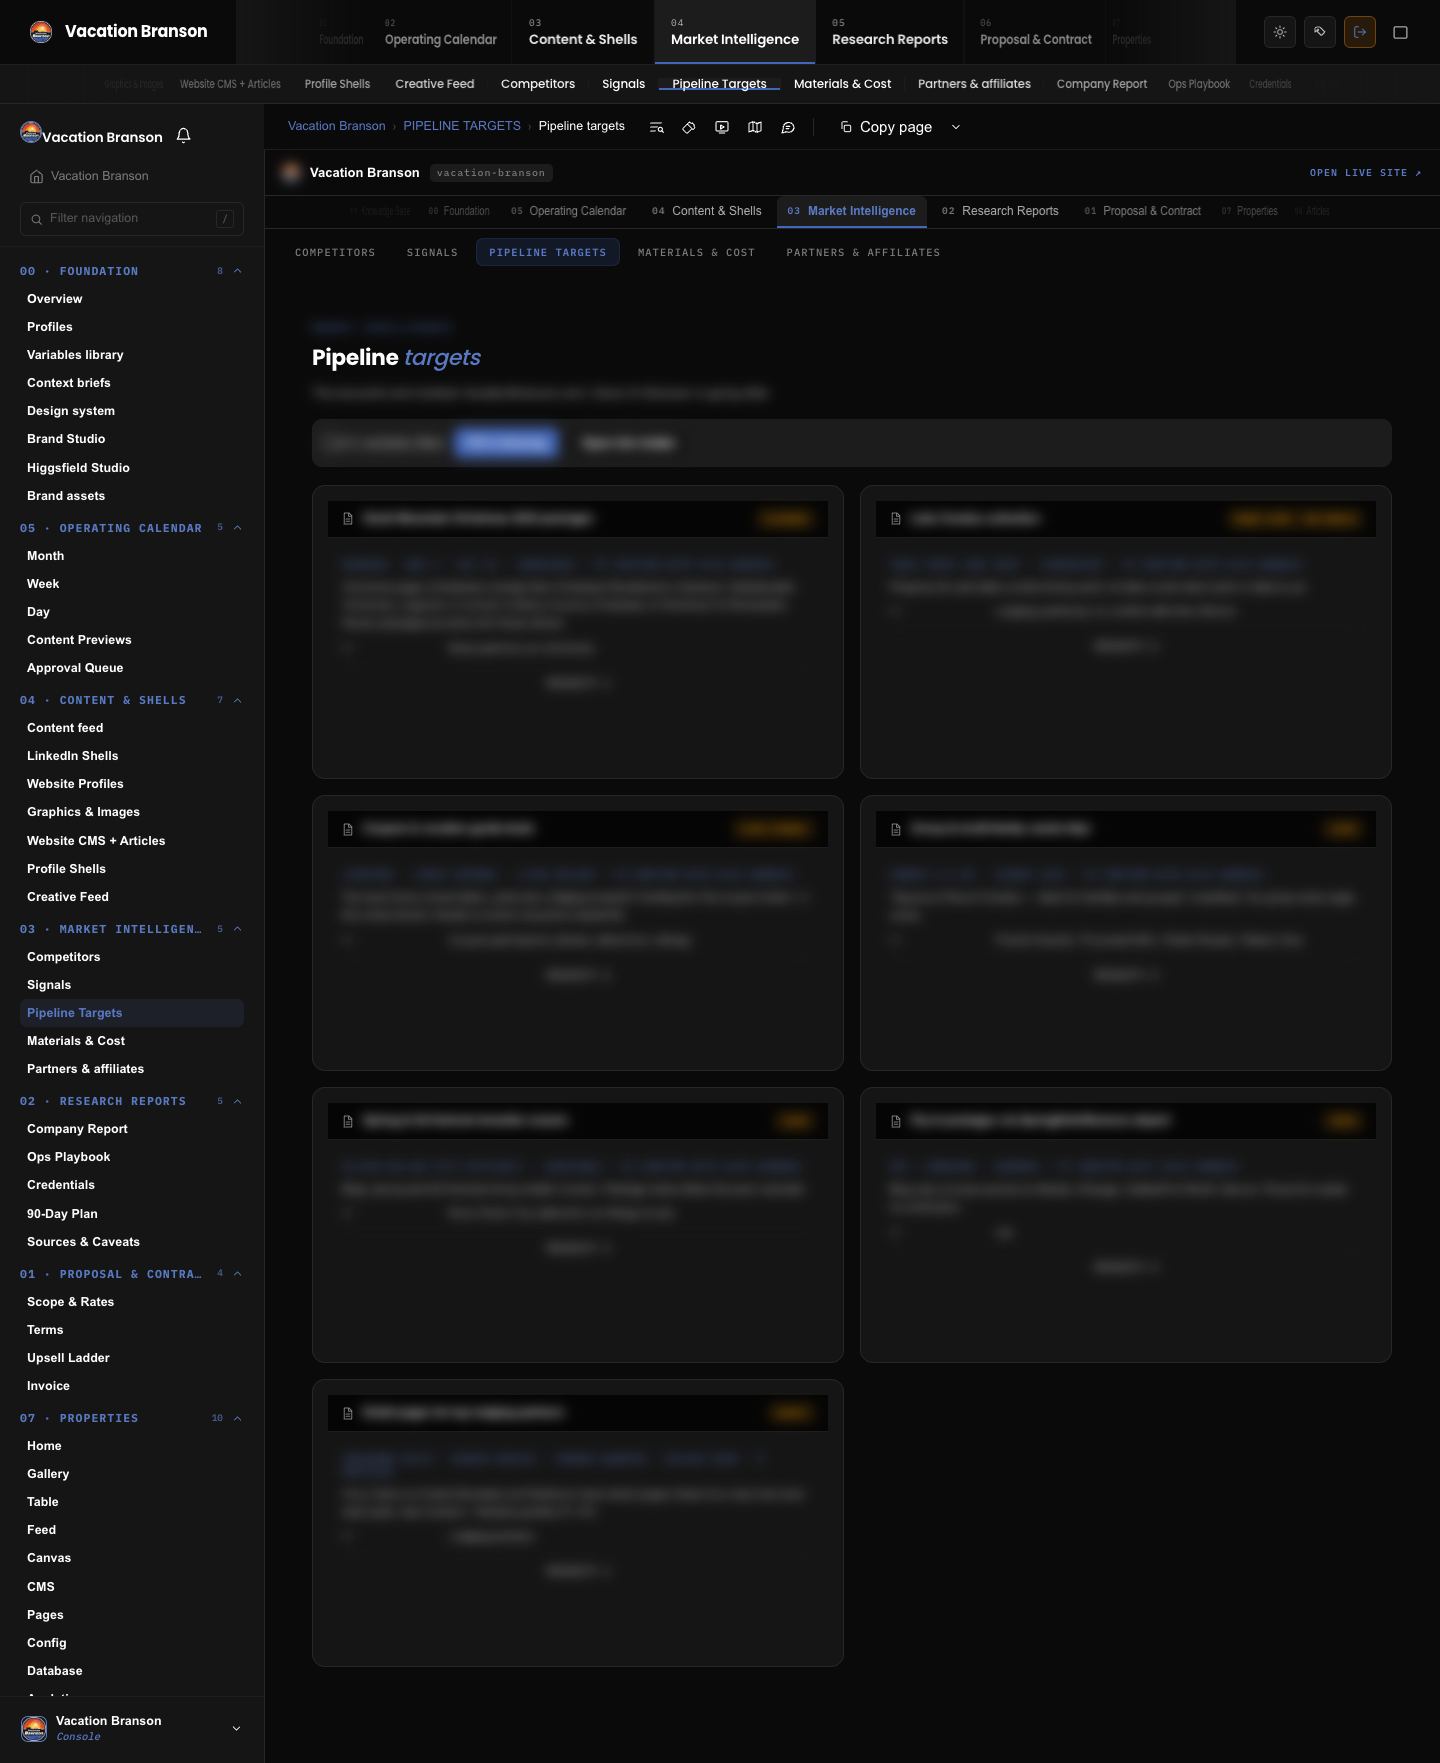
Task: Open Sources & Caveats sidebar item
Action: pyautogui.click(x=83, y=1242)
